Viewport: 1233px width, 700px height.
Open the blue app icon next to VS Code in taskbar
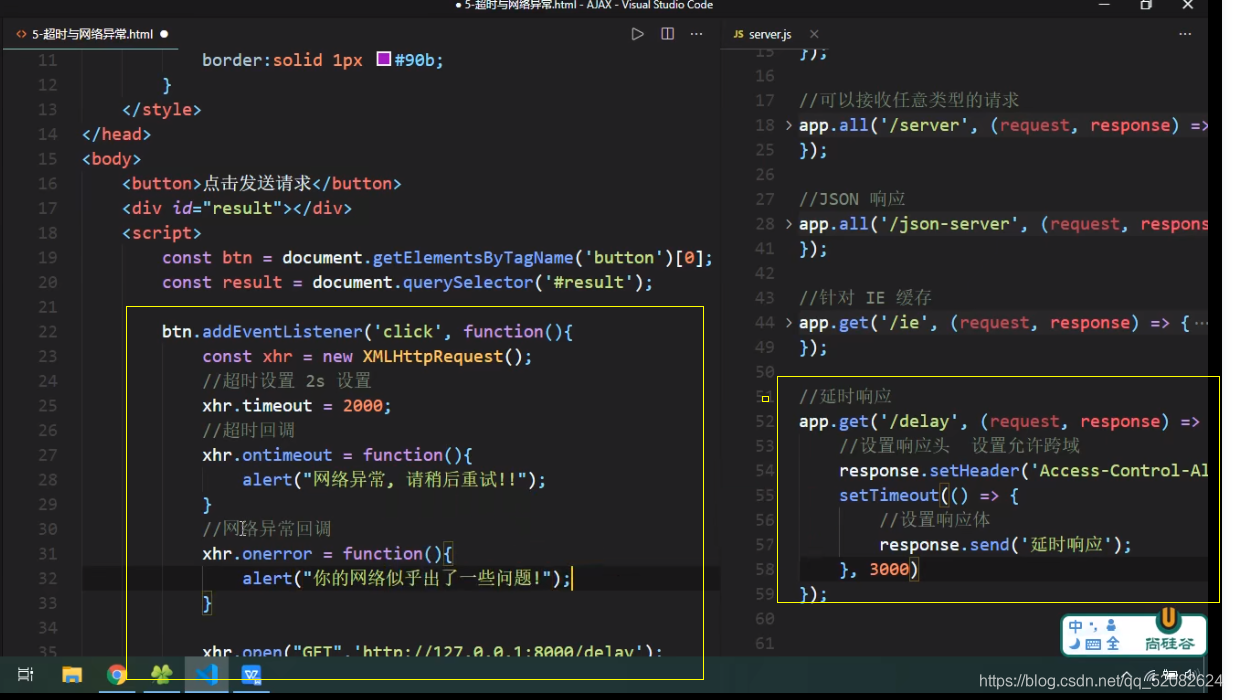[252, 675]
